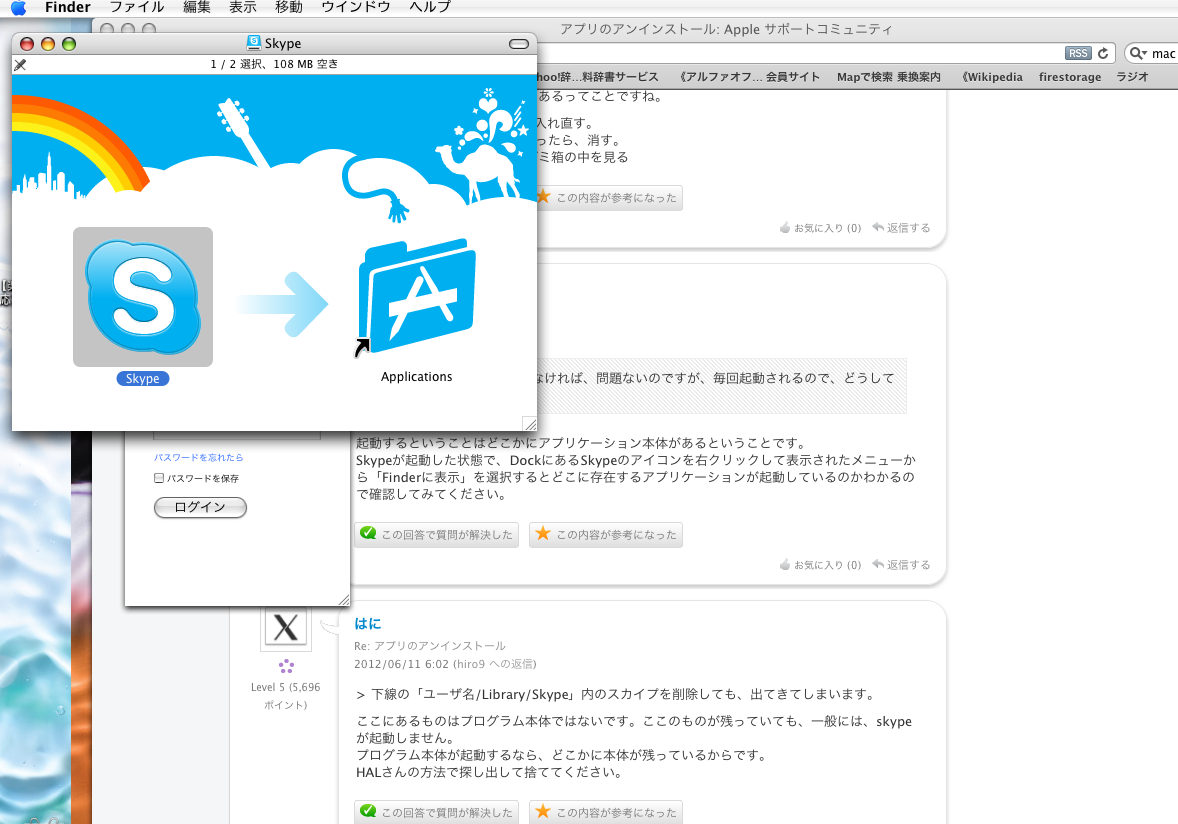Click この回答で質問が解決した under the Dock reply
The width and height of the screenshot is (1178, 824).
point(436,535)
